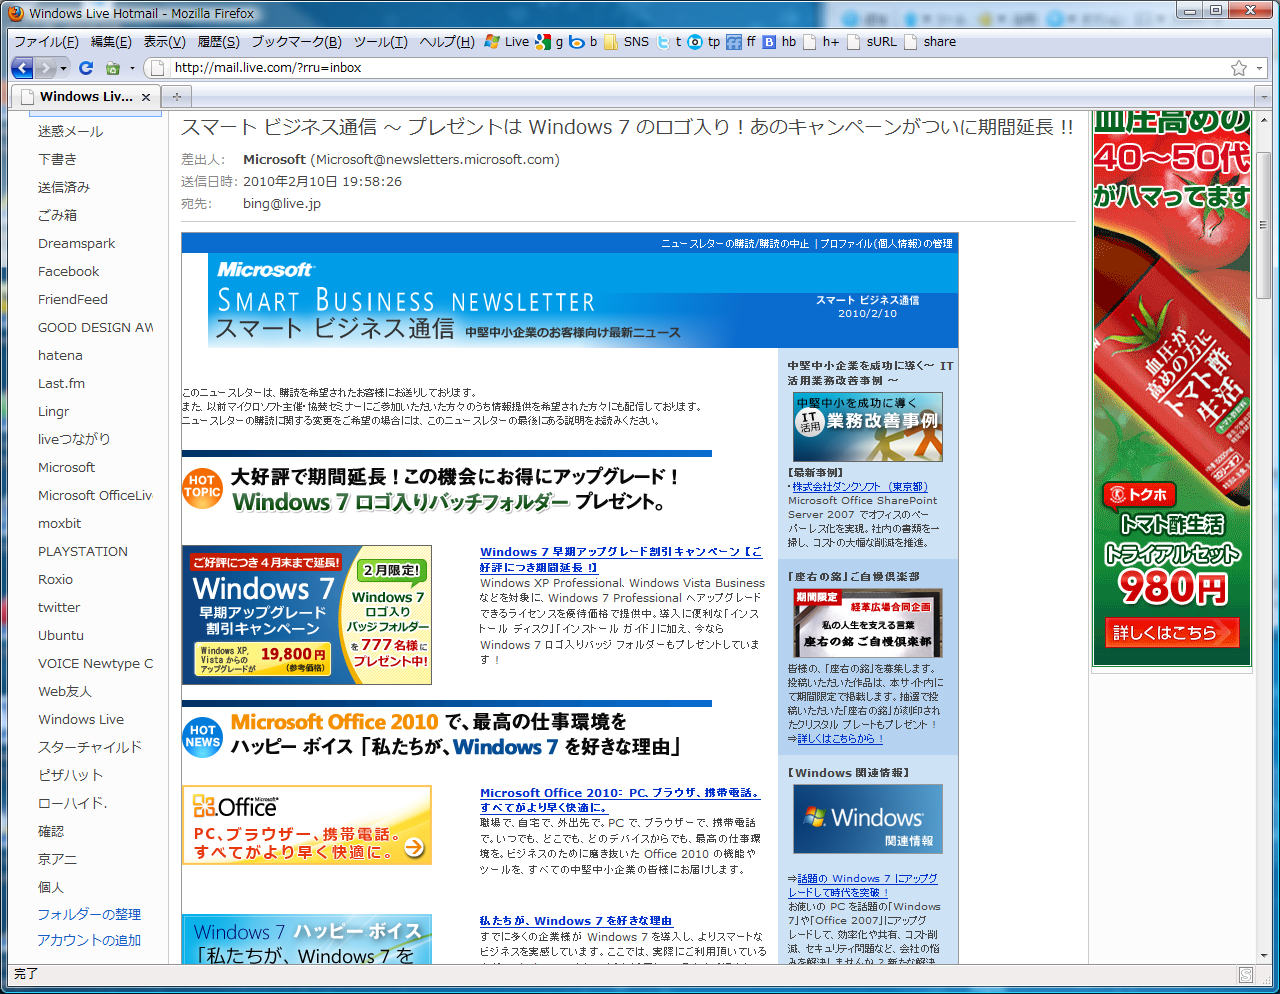Click the 業務改善事例 sidebar image

(868, 427)
